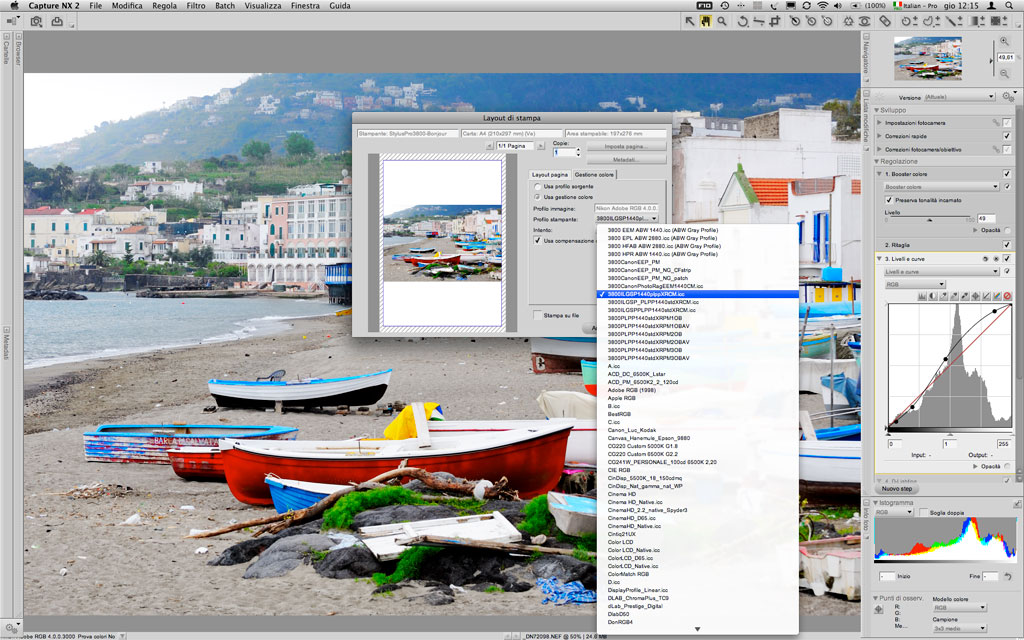
Task: Select the direct selection arrow tool
Action: tap(690, 21)
